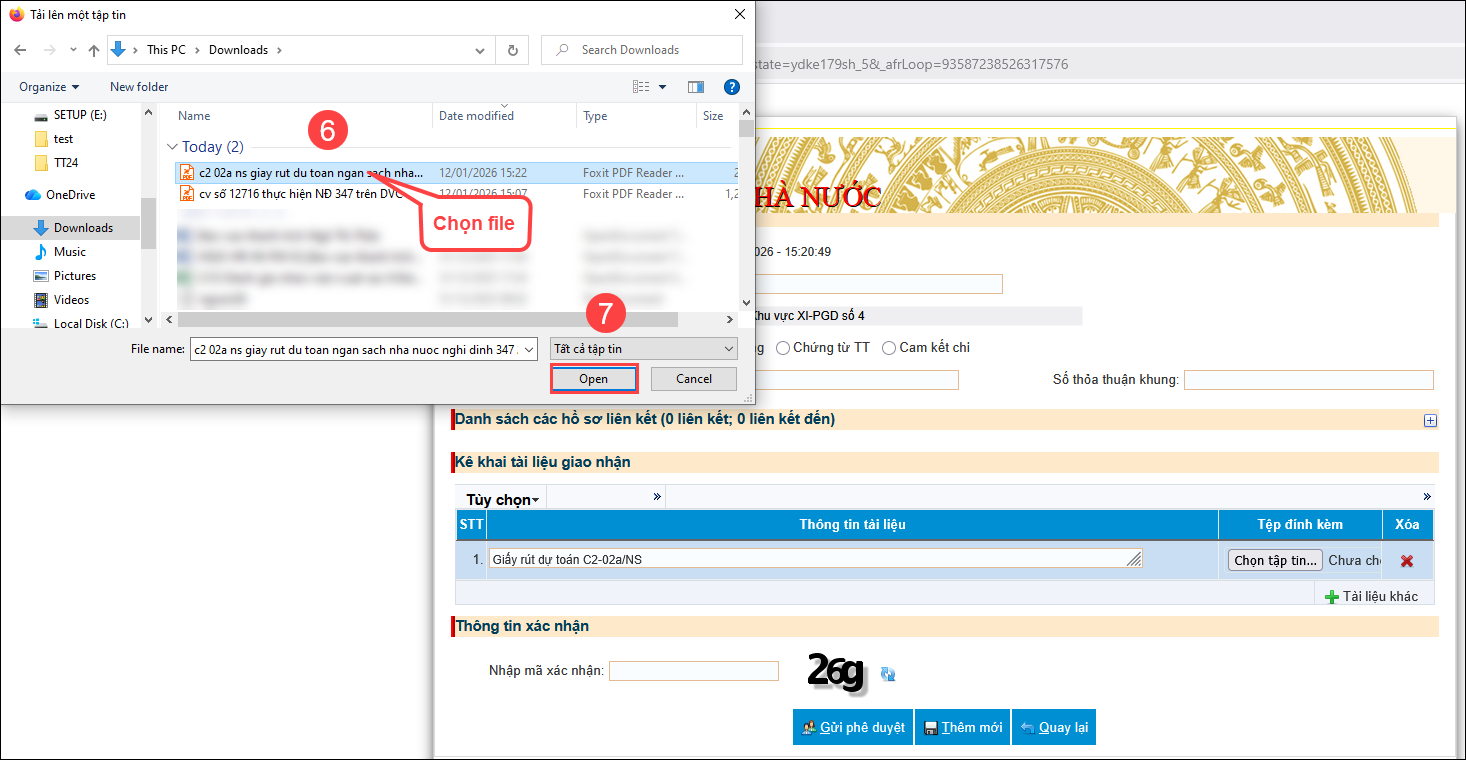Click the navigation pane vertical scrollbar
Image resolution: width=1466 pixels, height=760 pixels.
click(x=148, y=222)
